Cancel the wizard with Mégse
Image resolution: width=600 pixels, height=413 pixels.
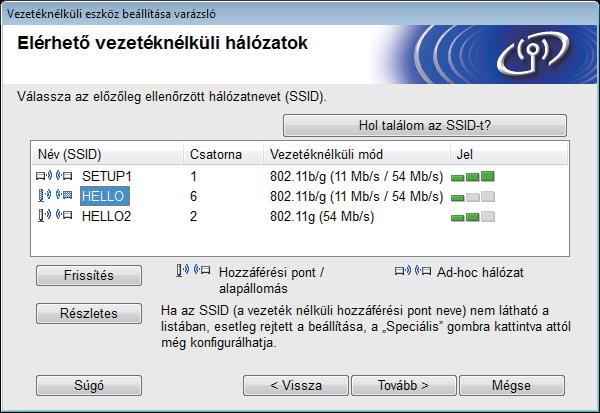(x=512, y=385)
